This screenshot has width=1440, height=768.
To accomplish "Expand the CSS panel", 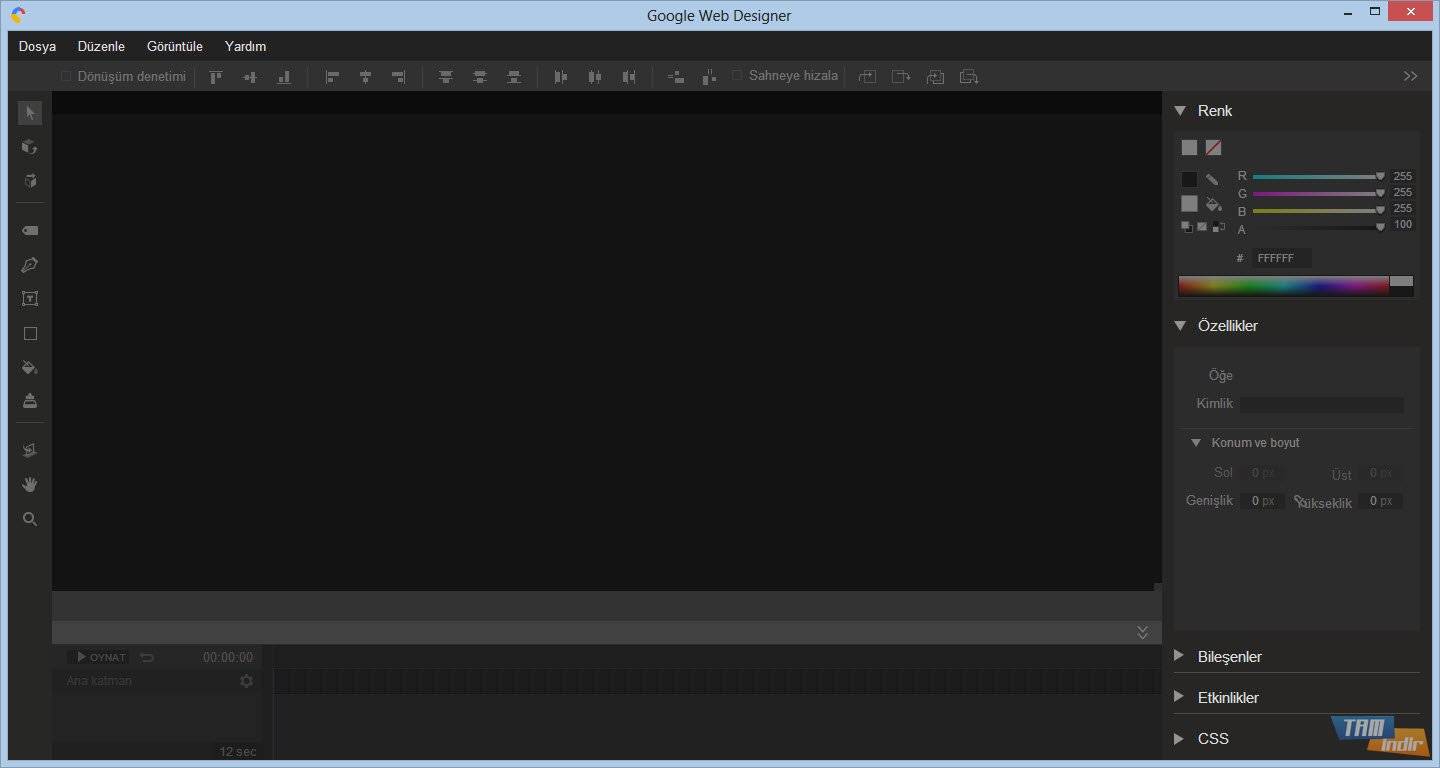I will click(1180, 738).
